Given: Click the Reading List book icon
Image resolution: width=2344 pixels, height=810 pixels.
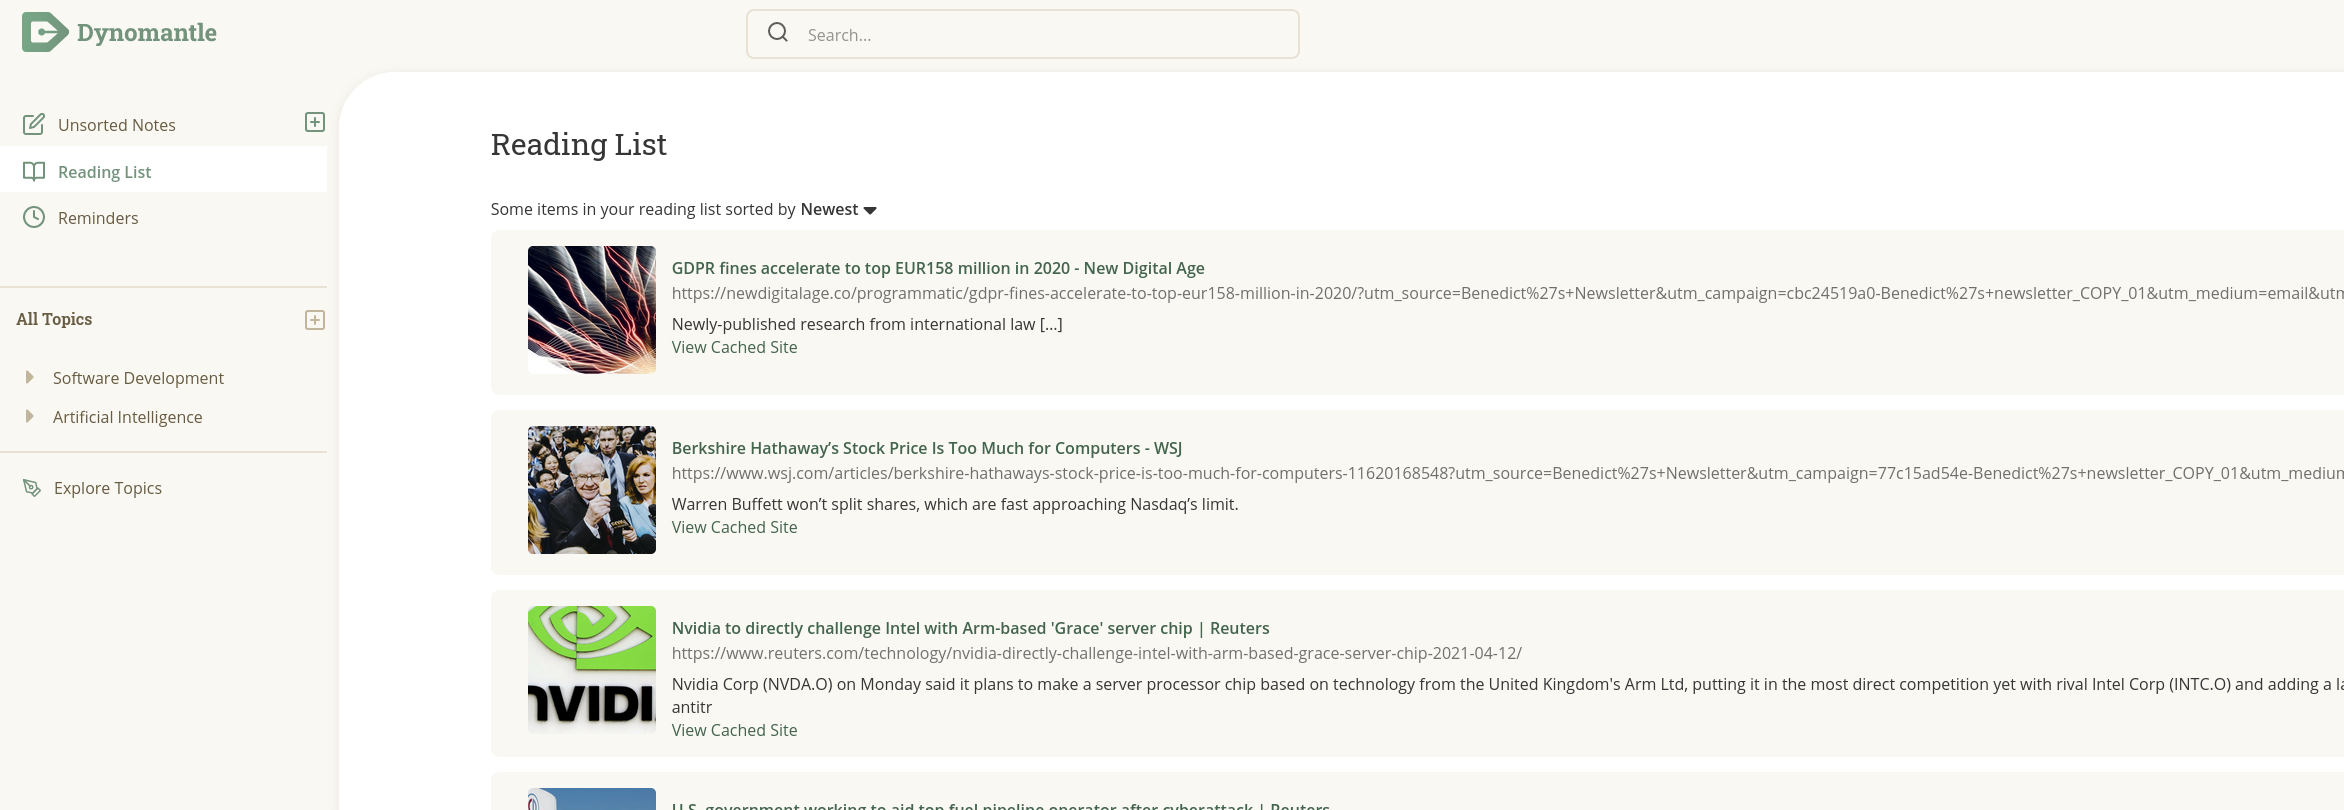Looking at the screenshot, I should coord(34,171).
